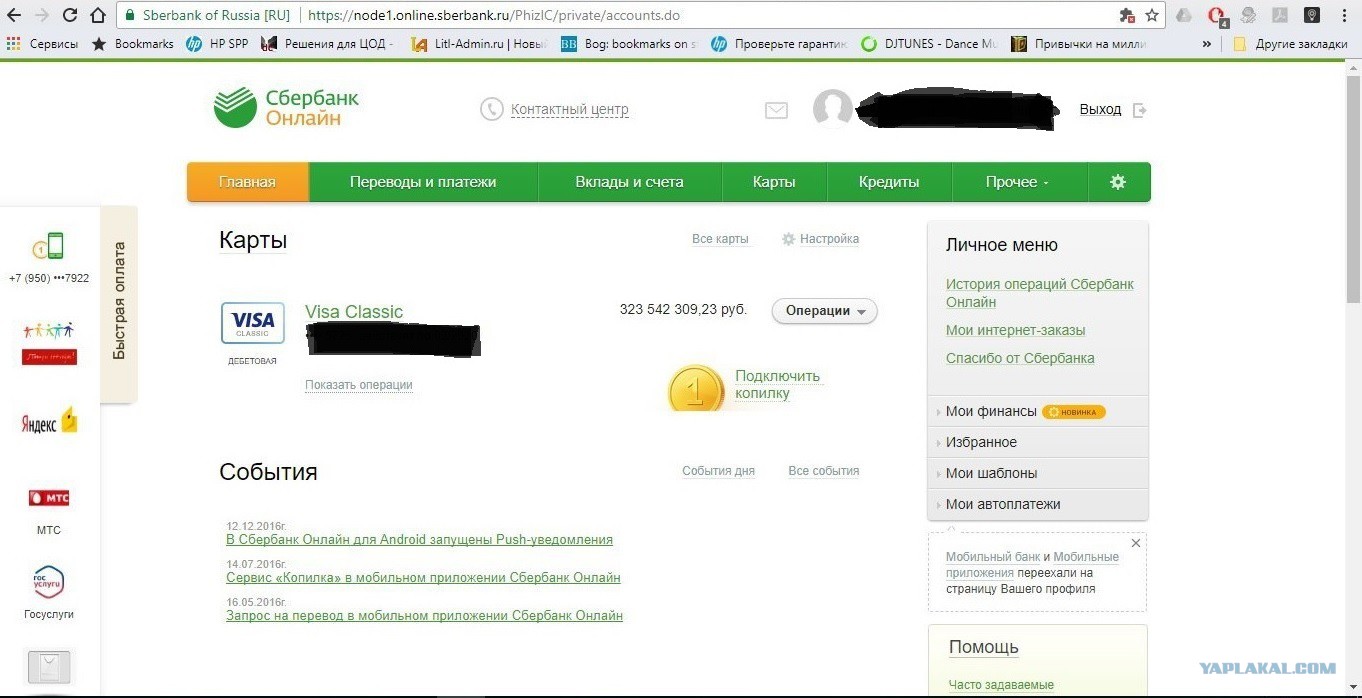Open Госуслуги quick payment icon

pos(49,582)
